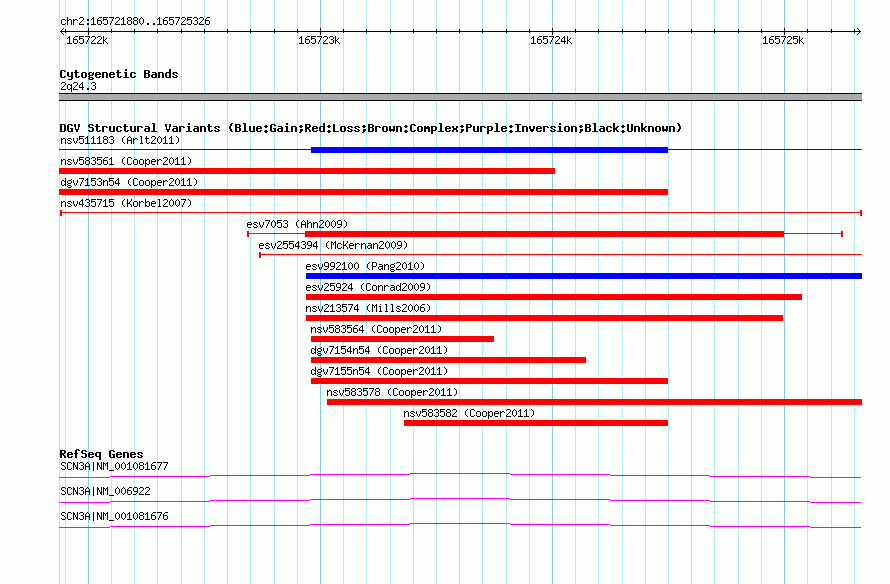Select the SCN3A|NM_001081676 magenta transcript line
Image resolution: width=890 pixels, height=584 pixels.
(x=460, y=526)
